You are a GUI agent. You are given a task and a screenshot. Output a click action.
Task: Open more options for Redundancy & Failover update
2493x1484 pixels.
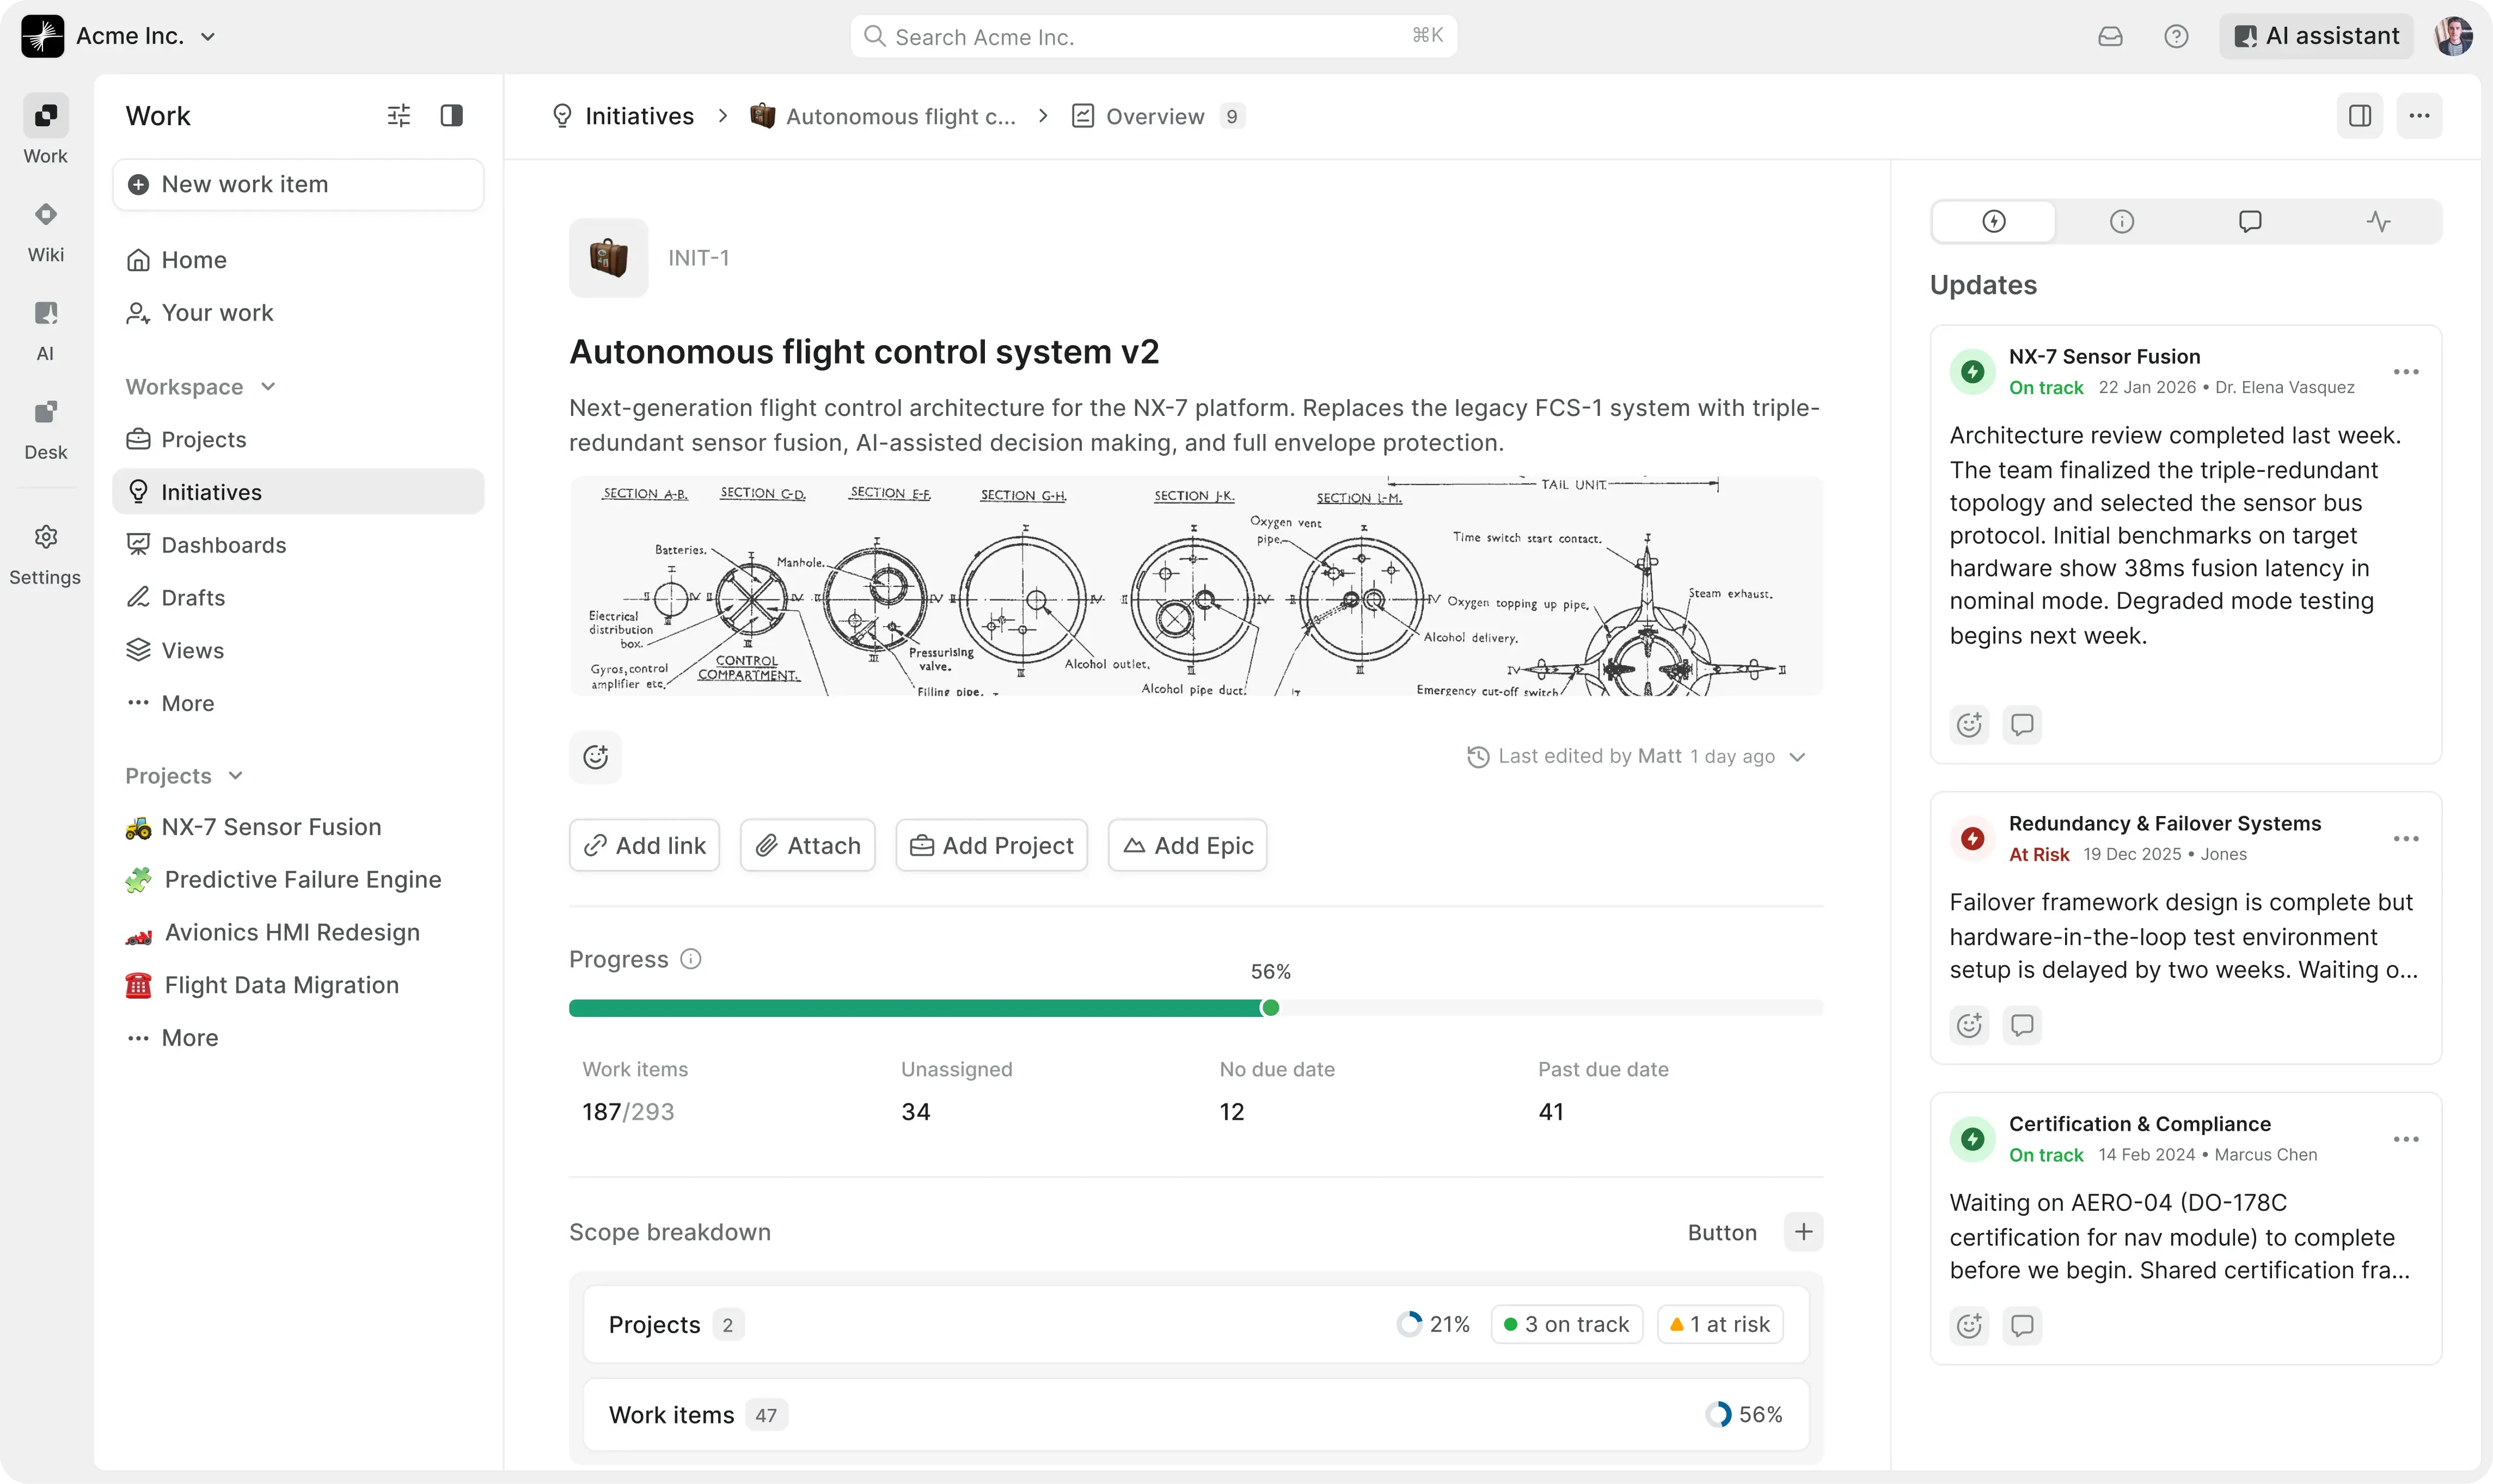pyautogui.click(x=2406, y=839)
